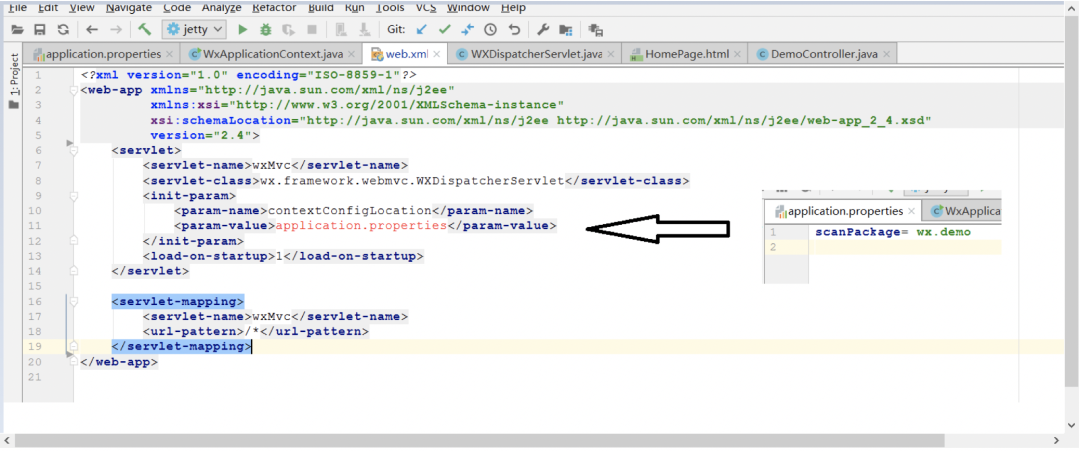1080x451 pixels.
Task: Click the Git update project arrow icon
Action: pyautogui.click(x=422, y=30)
